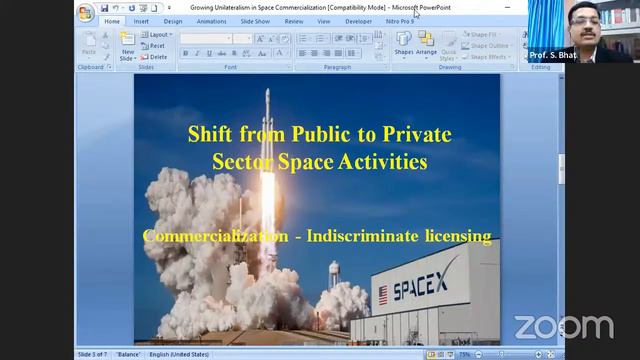Image resolution: width=640 pixels, height=360 pixels.
Task: Align text right
Action: tap(327, 53)
